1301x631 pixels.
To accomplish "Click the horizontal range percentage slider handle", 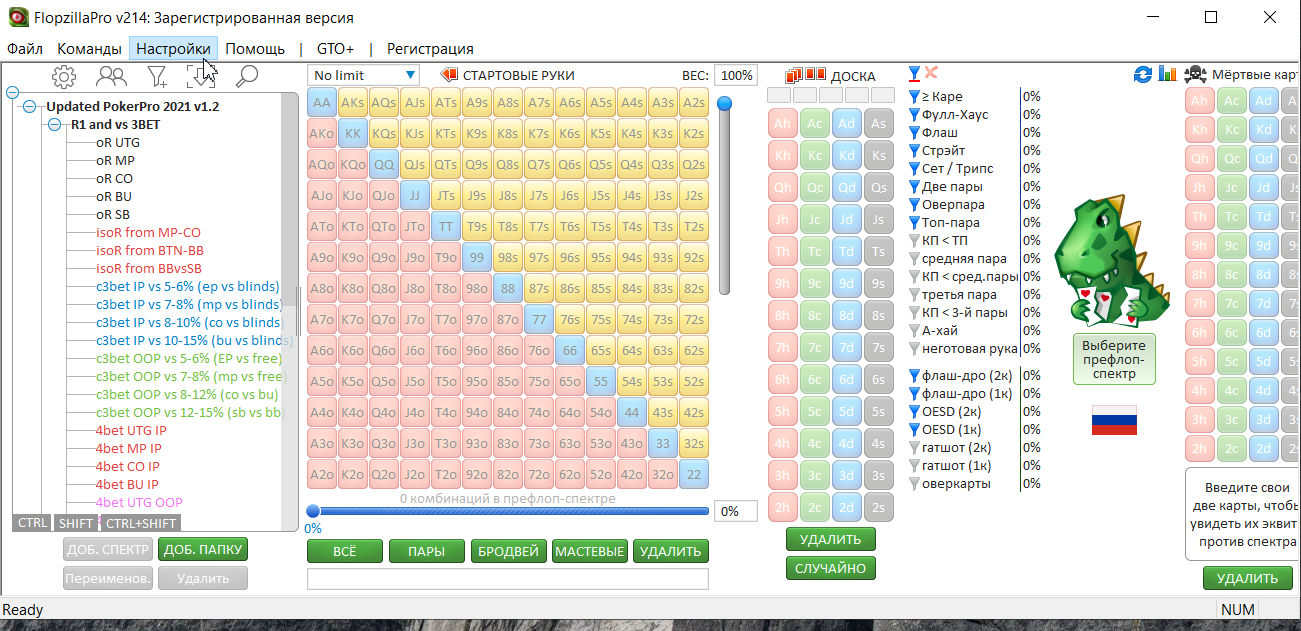I will [x=313, y=511].
